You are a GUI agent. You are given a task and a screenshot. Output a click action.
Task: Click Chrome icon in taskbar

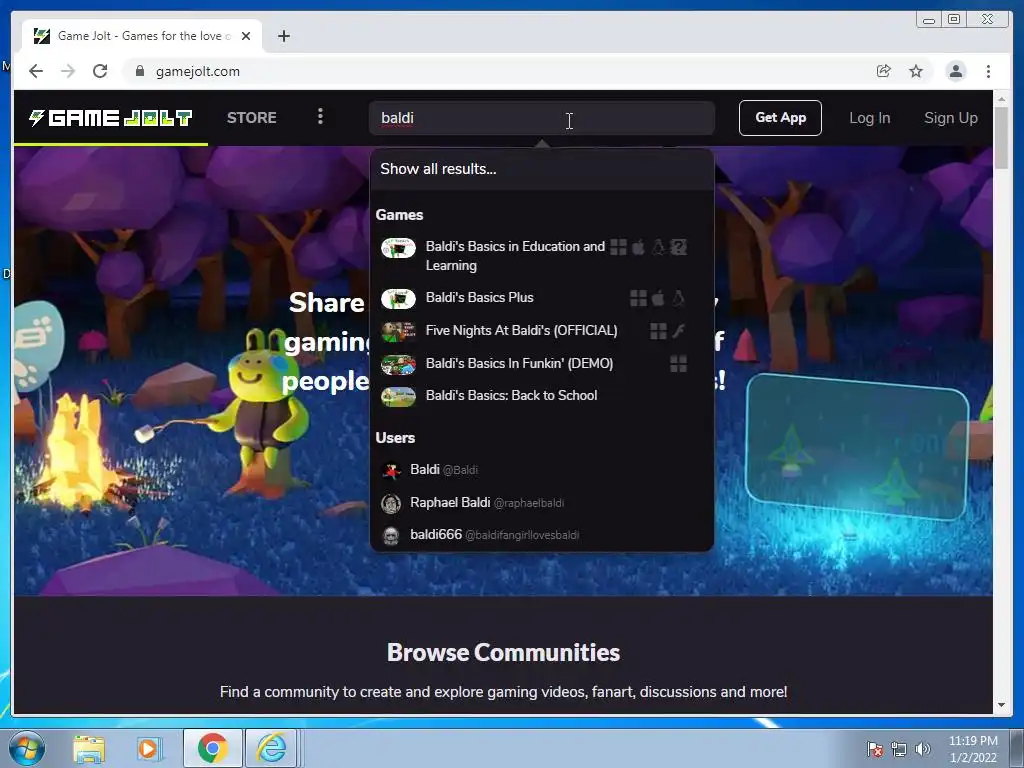tap(212, 748)
